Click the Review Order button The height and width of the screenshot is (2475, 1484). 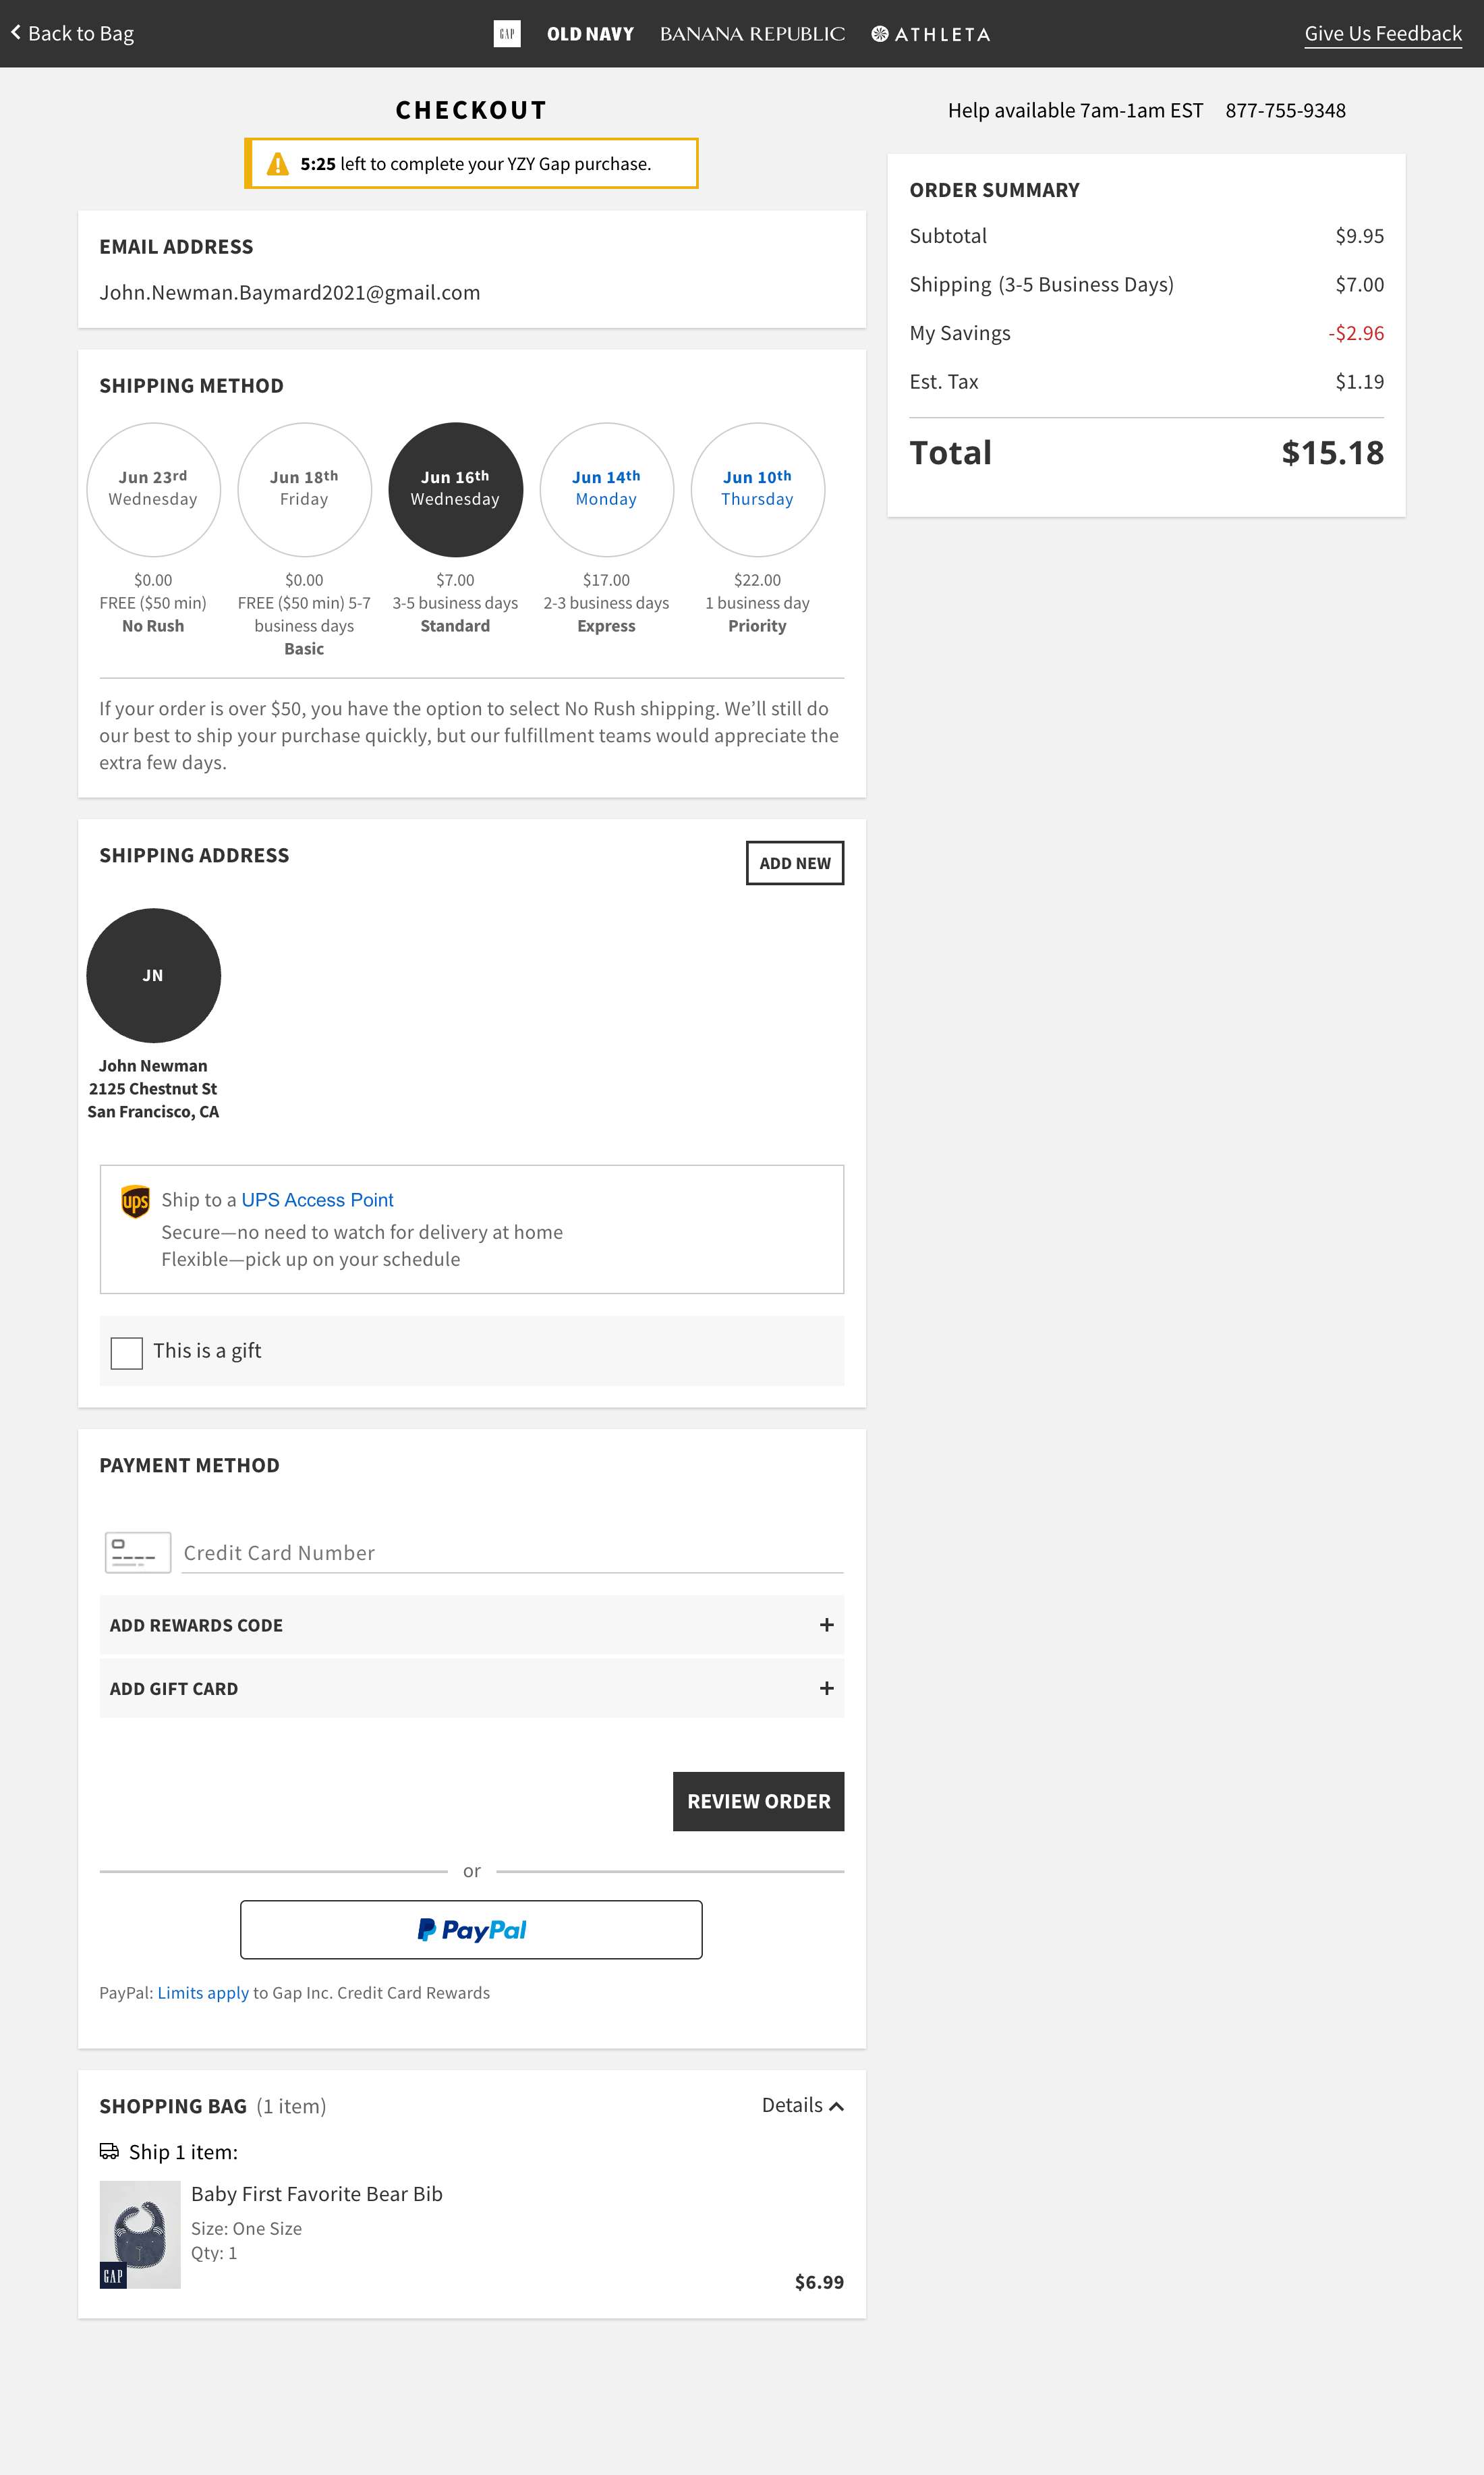coord(758,1801)
